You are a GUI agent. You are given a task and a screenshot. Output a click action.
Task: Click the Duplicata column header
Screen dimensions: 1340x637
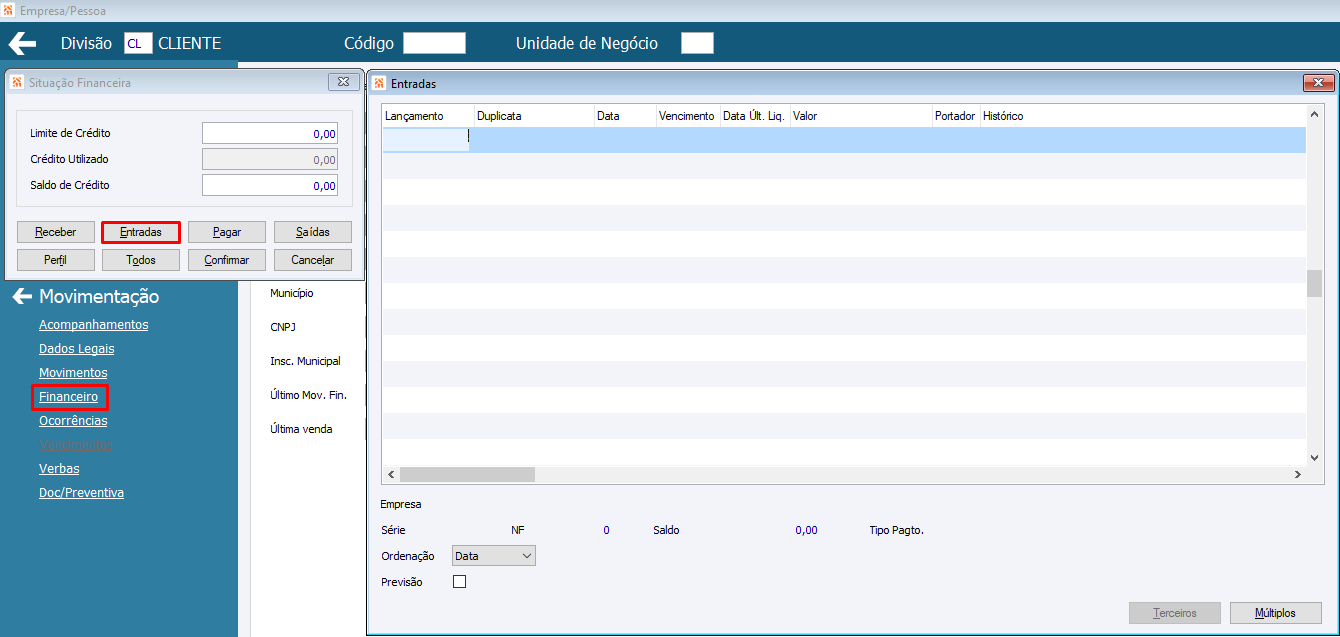pyautogui.click(x=534, y=116)
